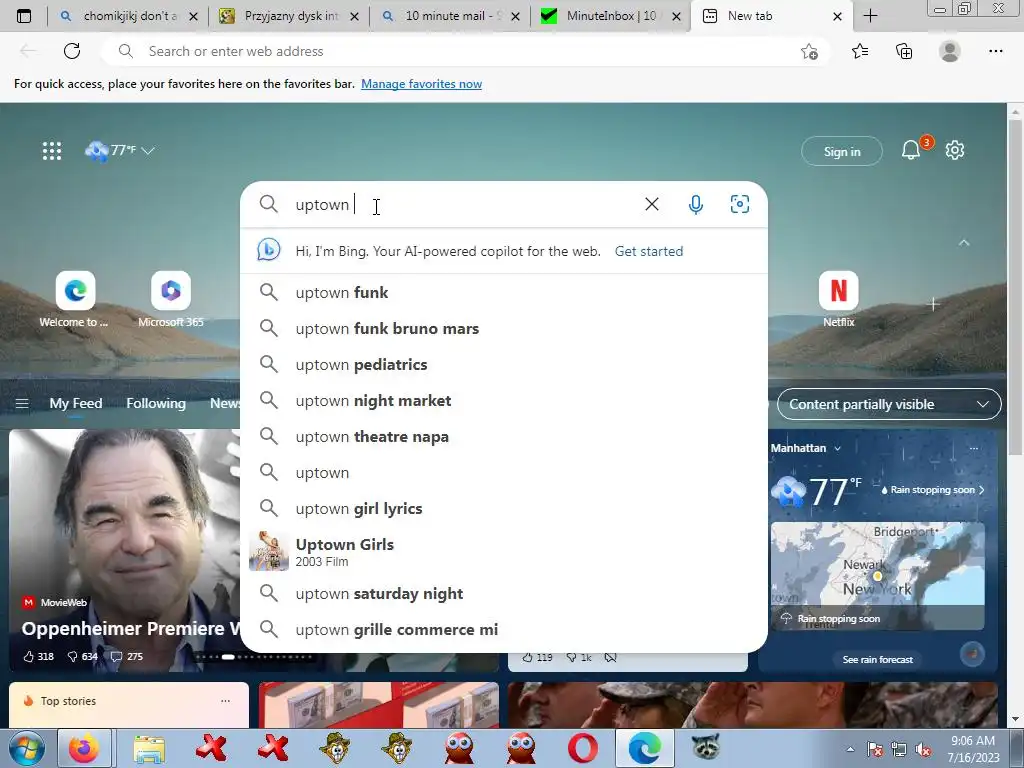Select suggestion uptown girl lyrics
1024x768 pixels.
pyautogui.click(x=504, y=508)
